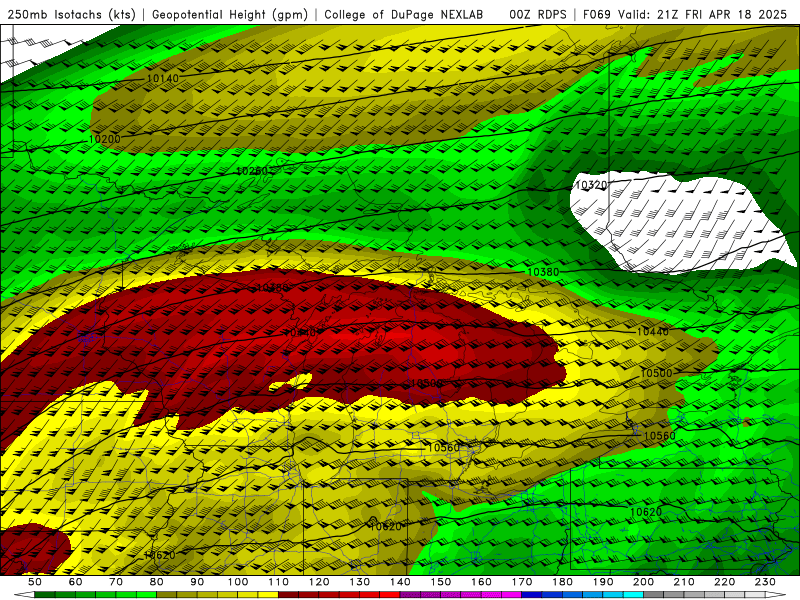
Task: Click the 180 knot color scale label
Action: (562, 582)
